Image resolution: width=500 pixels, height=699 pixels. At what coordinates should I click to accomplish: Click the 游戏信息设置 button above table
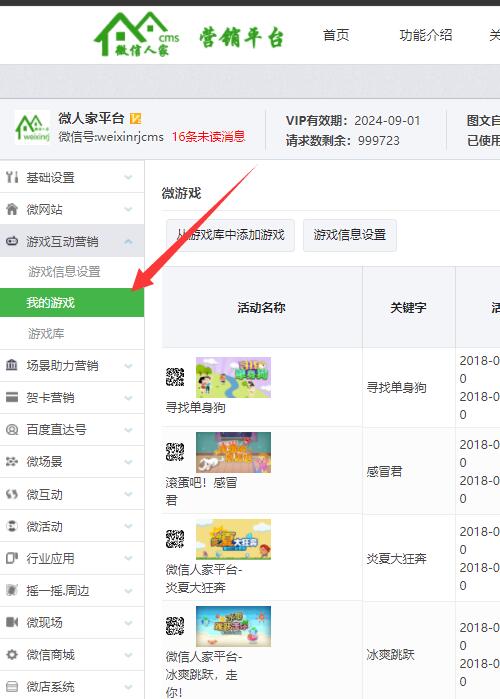click(350, 235)
